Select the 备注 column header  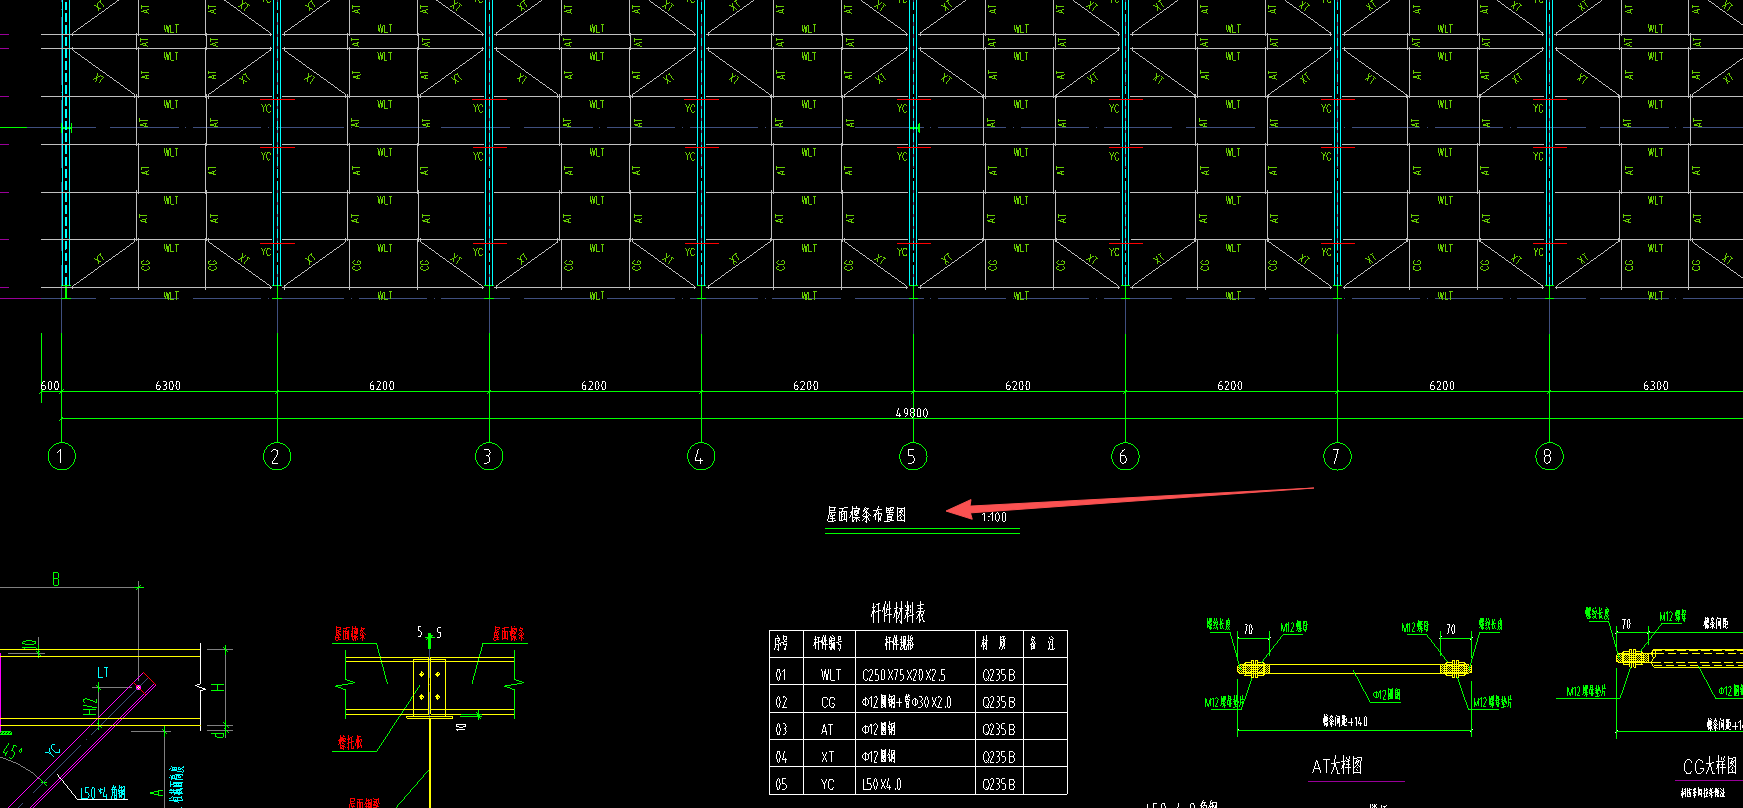click(1043, 643)
